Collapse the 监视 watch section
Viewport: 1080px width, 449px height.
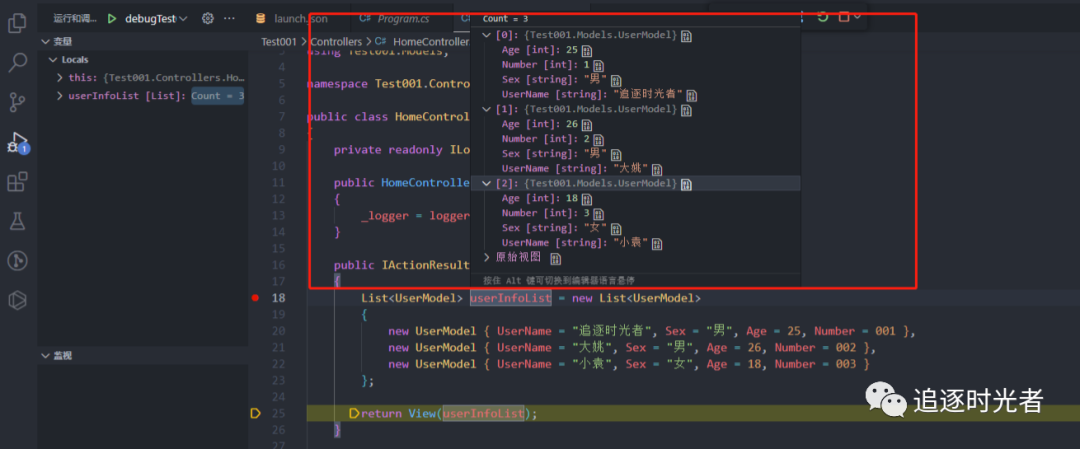(x=45, y=356)
